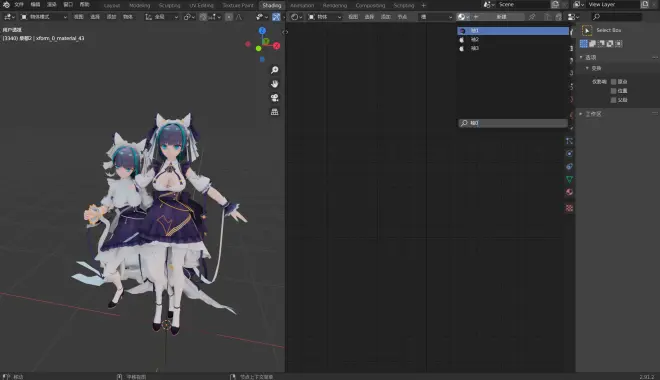Open the 3D viewport editor type dropdown

point(9,17)
